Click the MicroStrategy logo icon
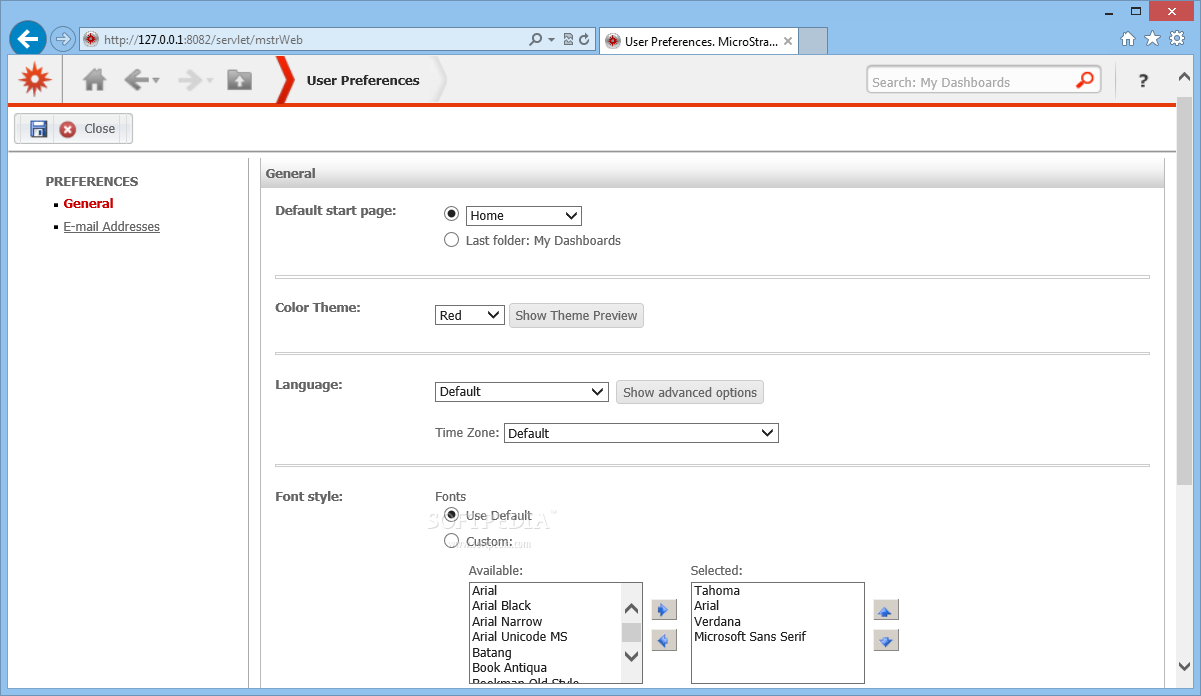This screenshot has height=696, width=1201. coord(35,79)
